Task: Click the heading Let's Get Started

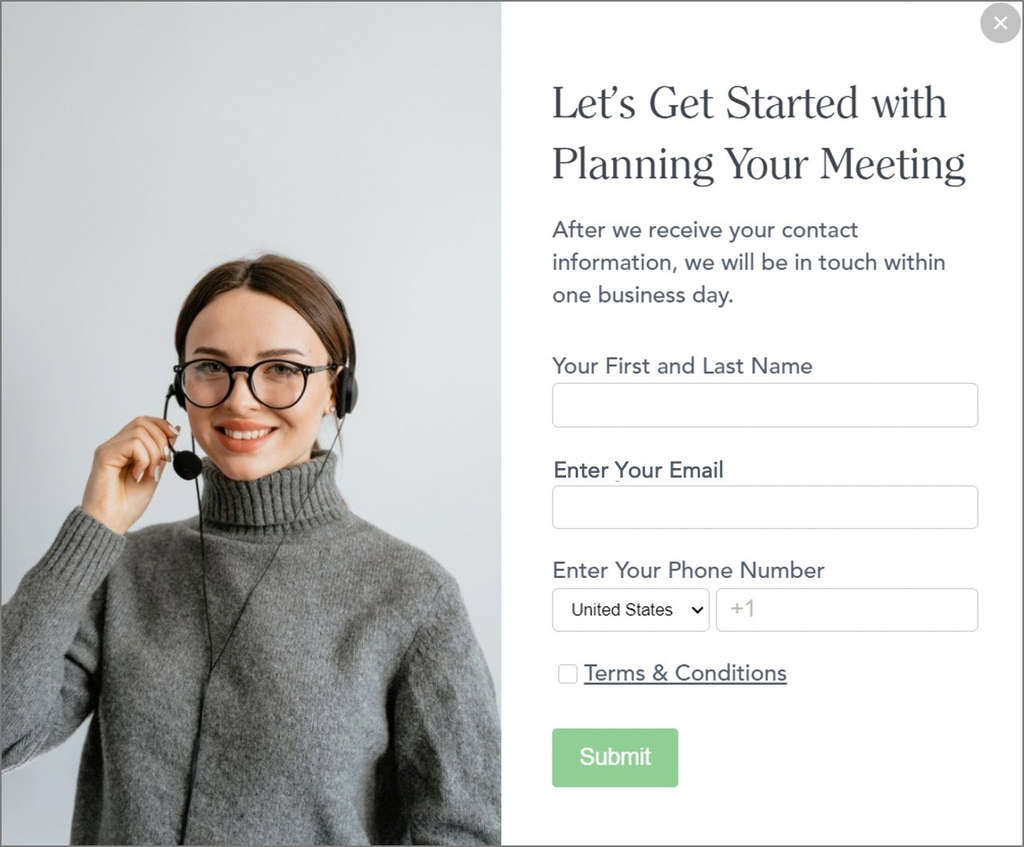Action: point(749,103)
